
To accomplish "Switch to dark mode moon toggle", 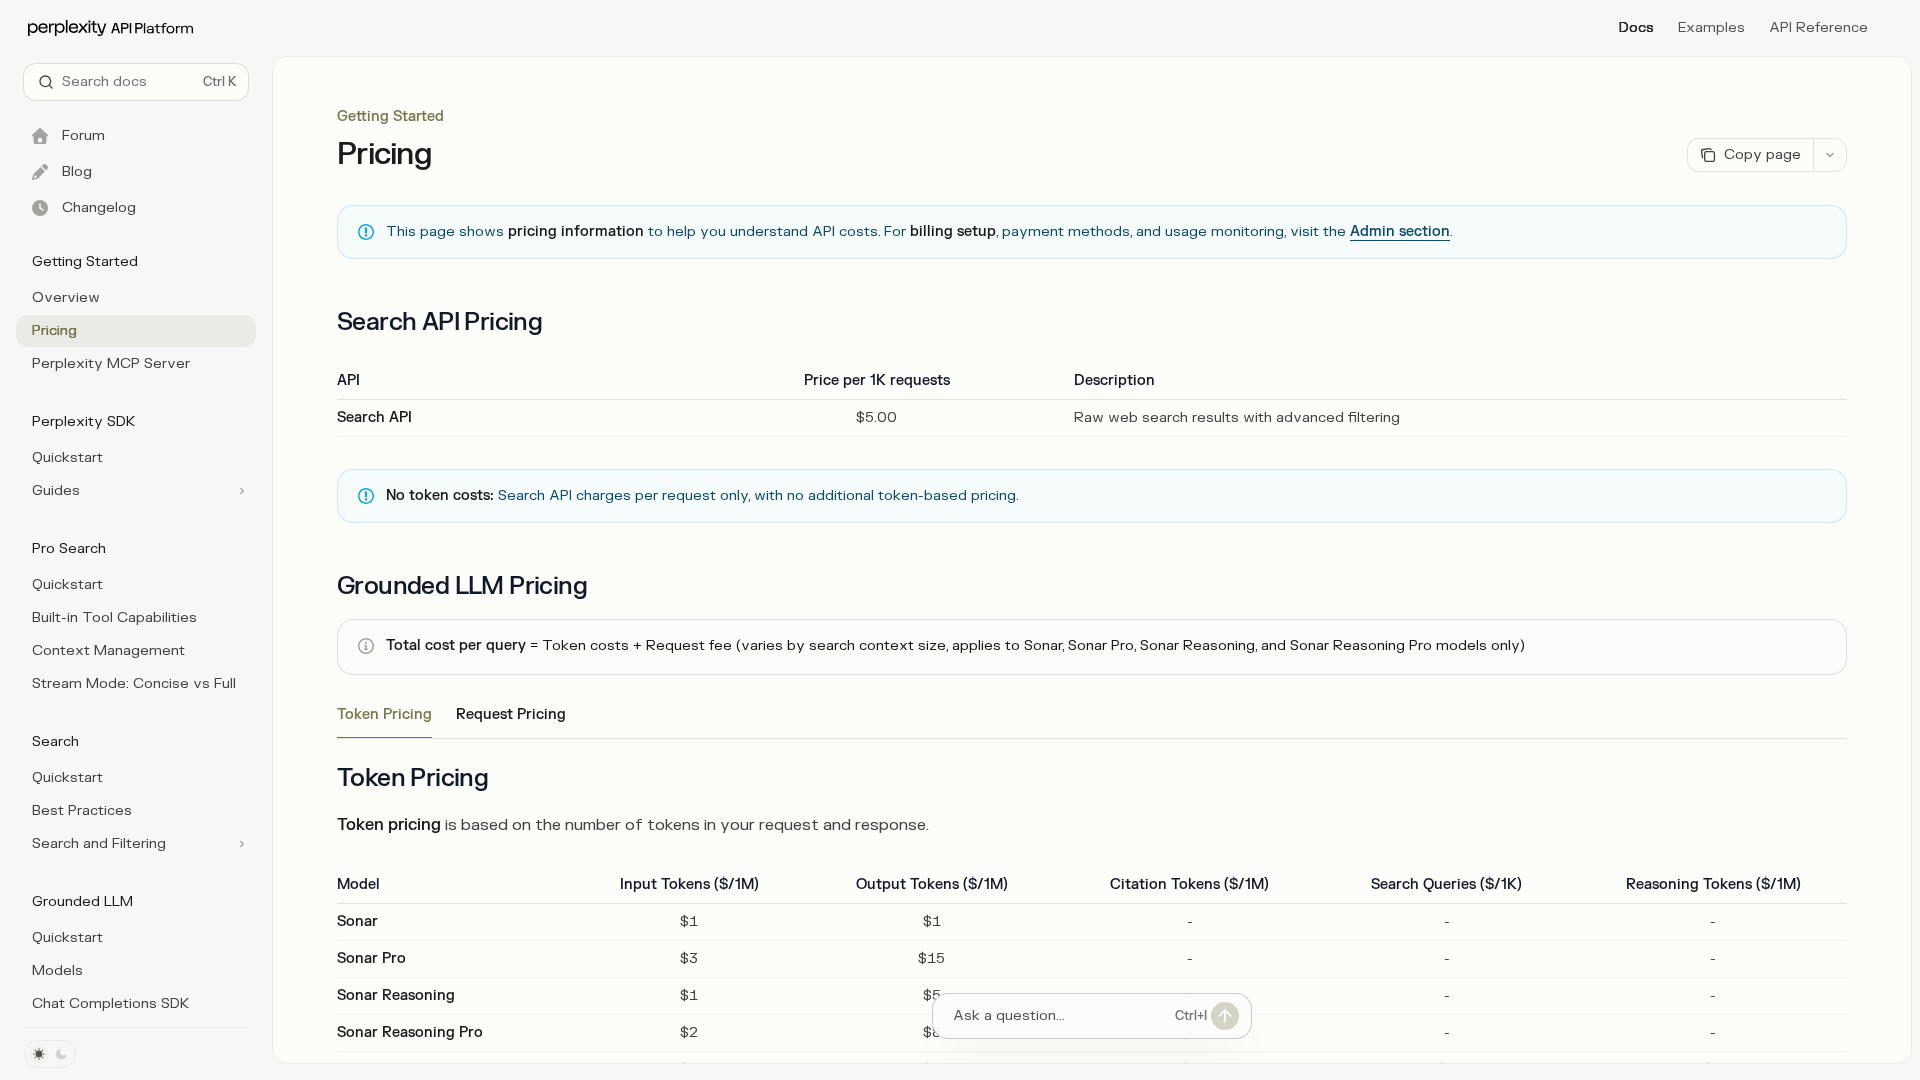I will pos(61,1054).
